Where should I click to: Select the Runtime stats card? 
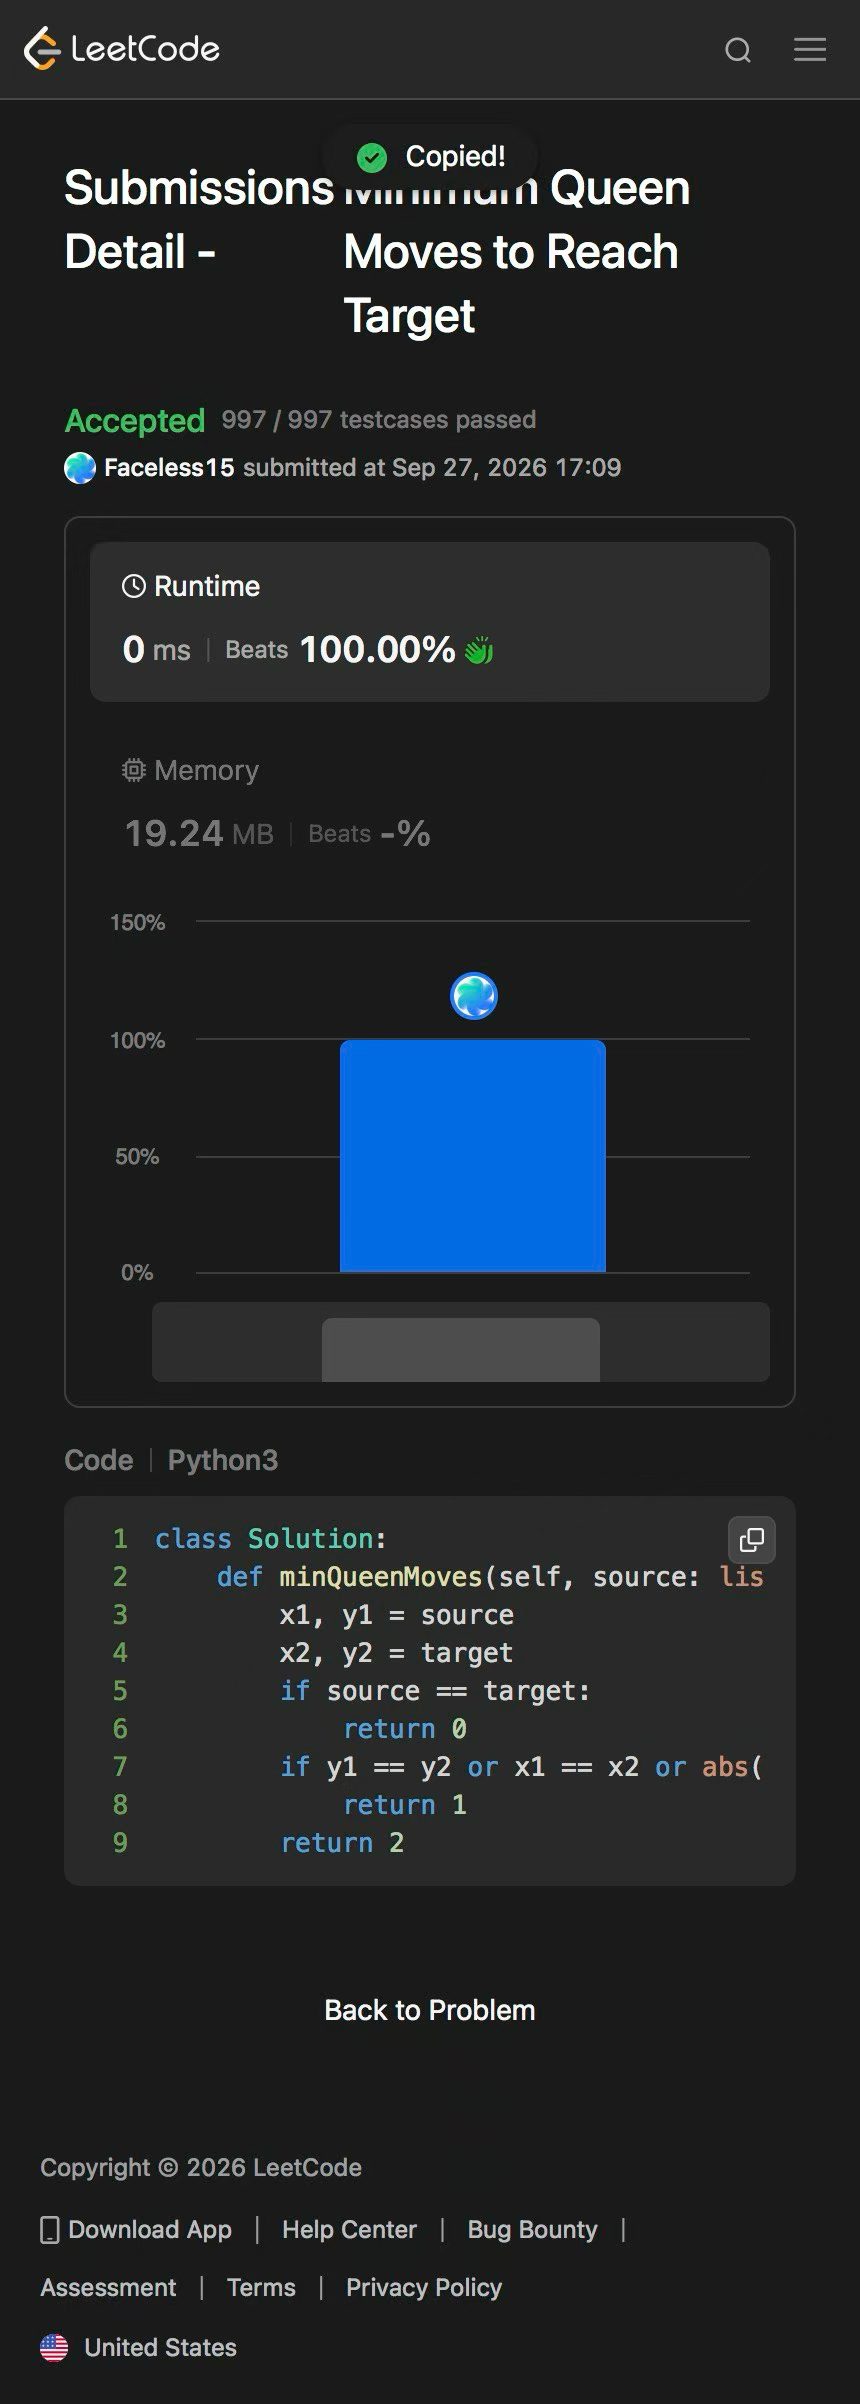[x=430, y=622]
